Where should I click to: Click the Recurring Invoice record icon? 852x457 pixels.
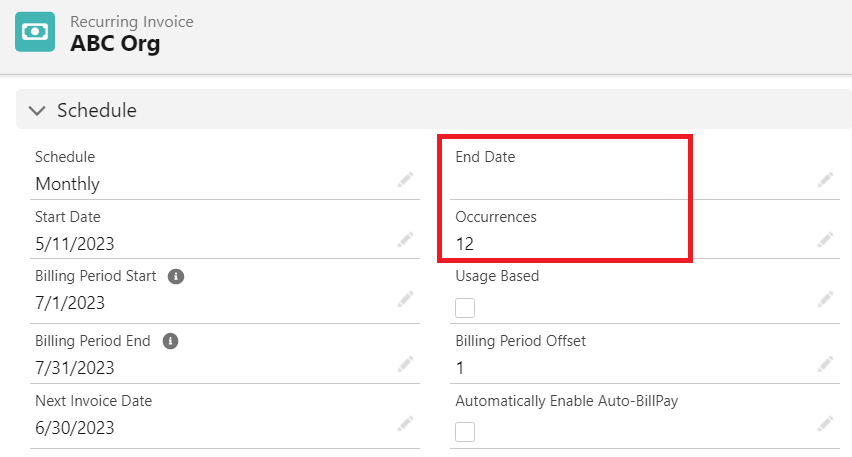35,32
